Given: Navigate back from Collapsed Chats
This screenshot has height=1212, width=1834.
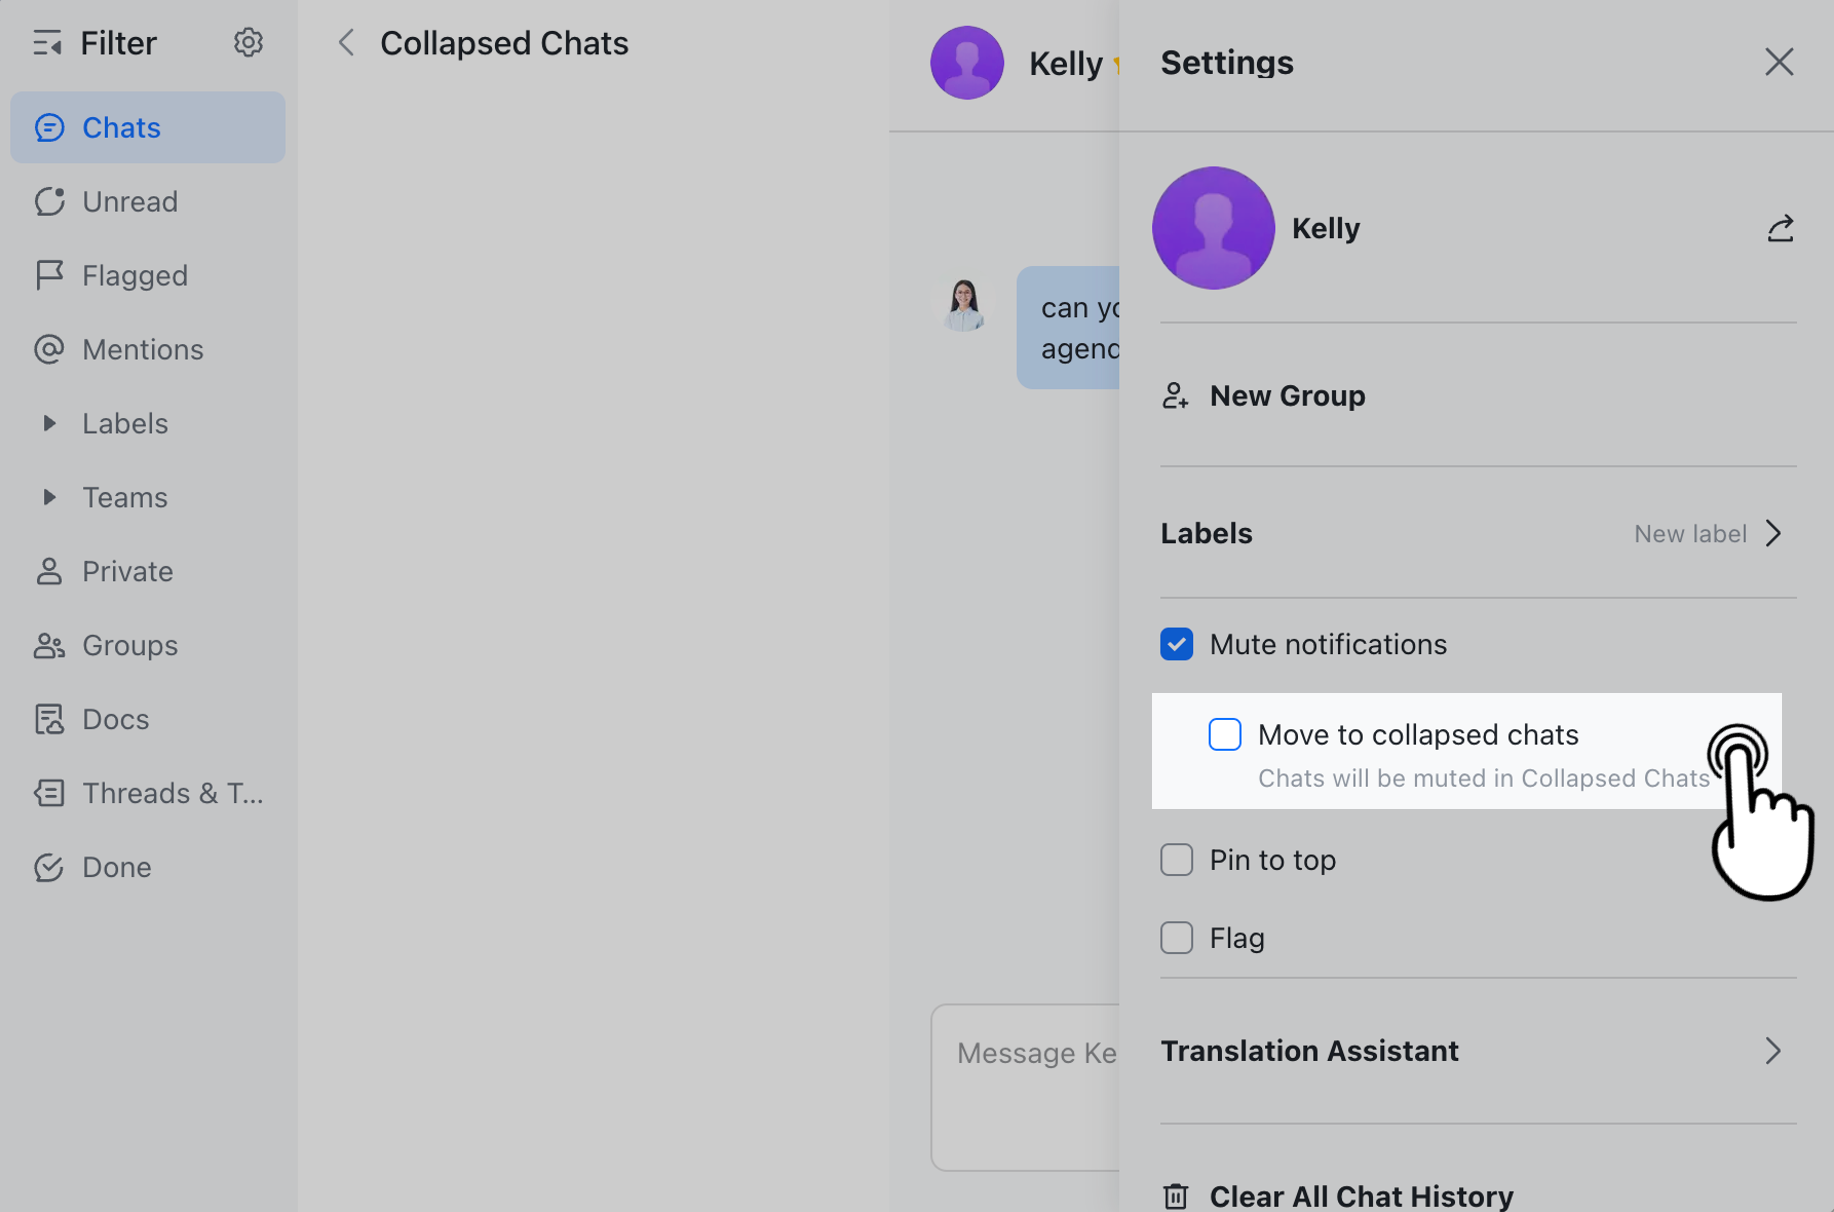Looking at the screenshot, I should point(345,42).
